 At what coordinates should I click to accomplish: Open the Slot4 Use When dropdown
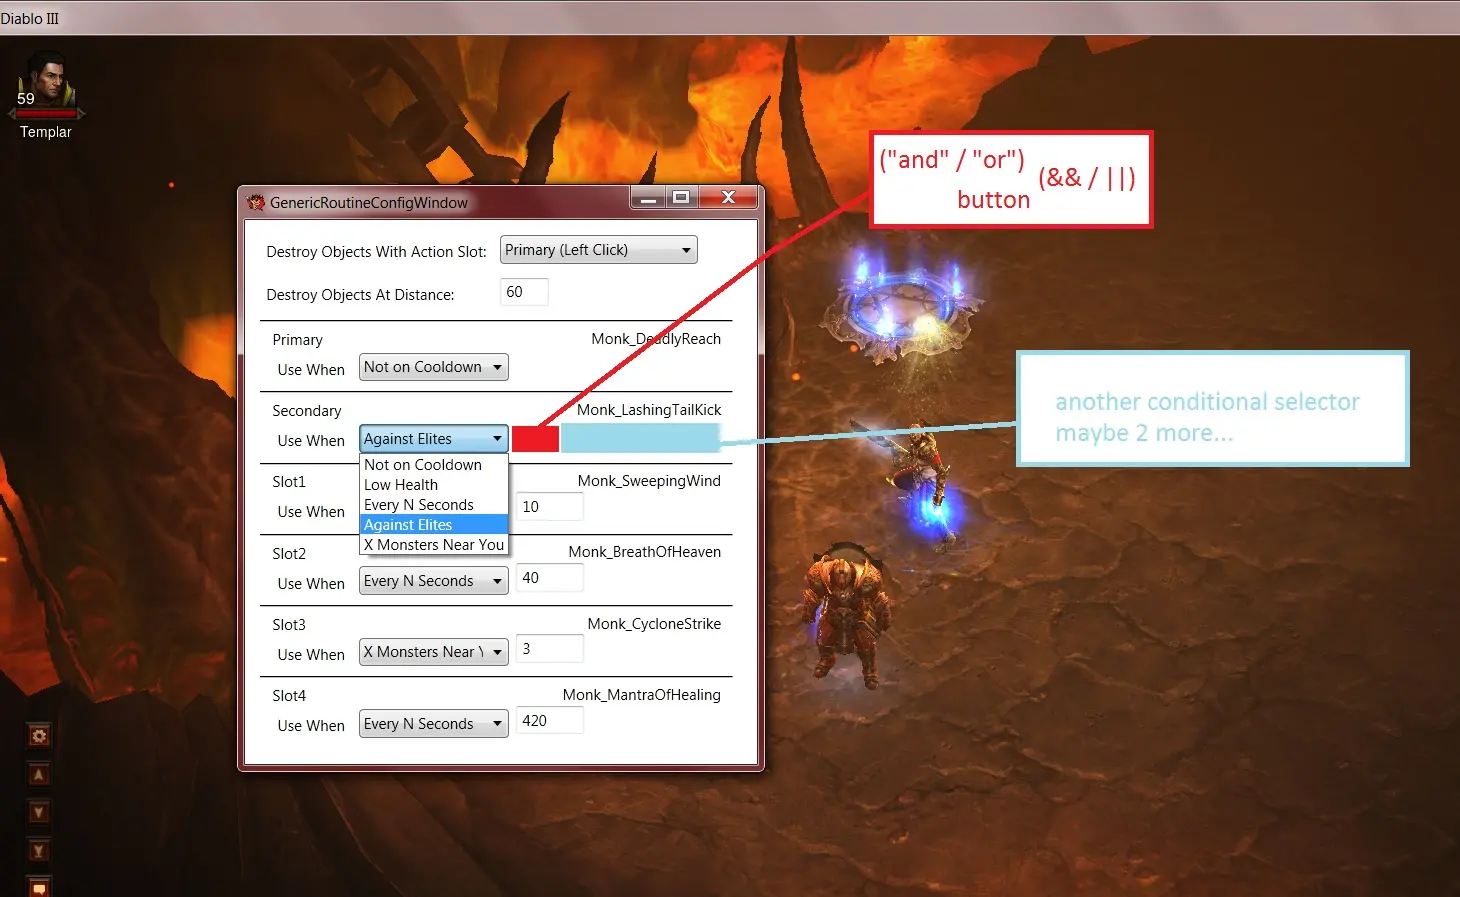[x=433, y=724]
